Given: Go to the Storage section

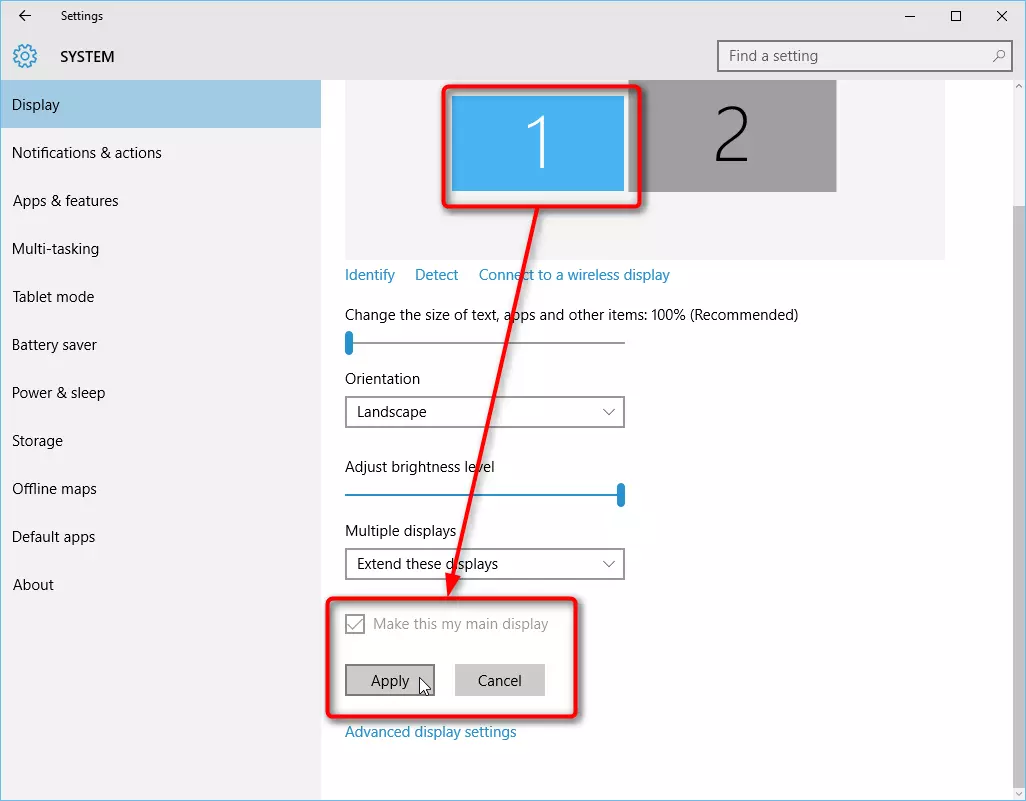Looking at the screenshot, I should click(x=160, y=440).
